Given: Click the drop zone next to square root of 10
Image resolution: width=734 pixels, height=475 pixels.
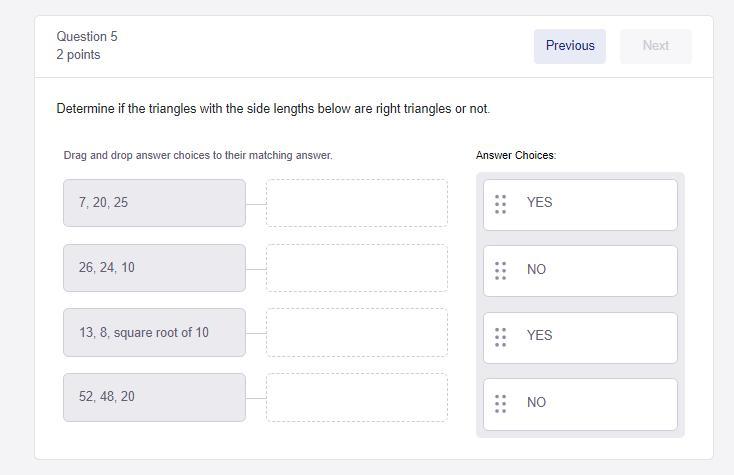Looking at the screenshot, I should point(357,333).
